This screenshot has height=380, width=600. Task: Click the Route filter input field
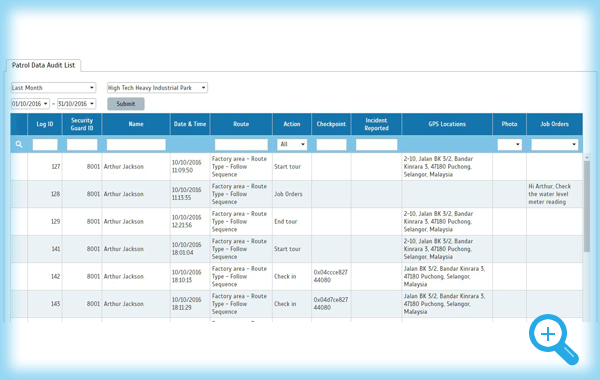pyautogui.click(x=241, y=144)
